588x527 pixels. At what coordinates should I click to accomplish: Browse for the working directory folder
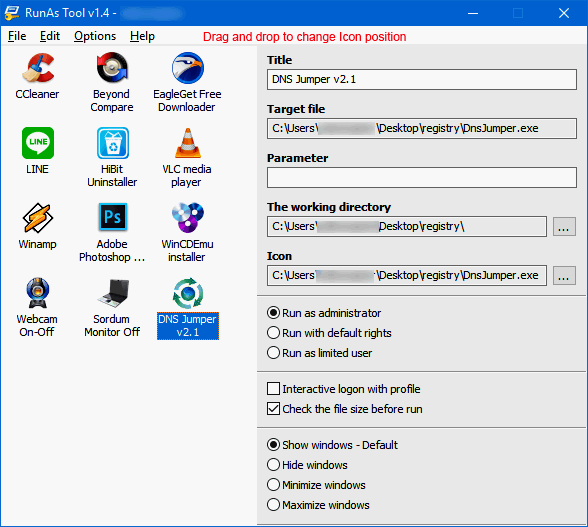tap(564, 226)
